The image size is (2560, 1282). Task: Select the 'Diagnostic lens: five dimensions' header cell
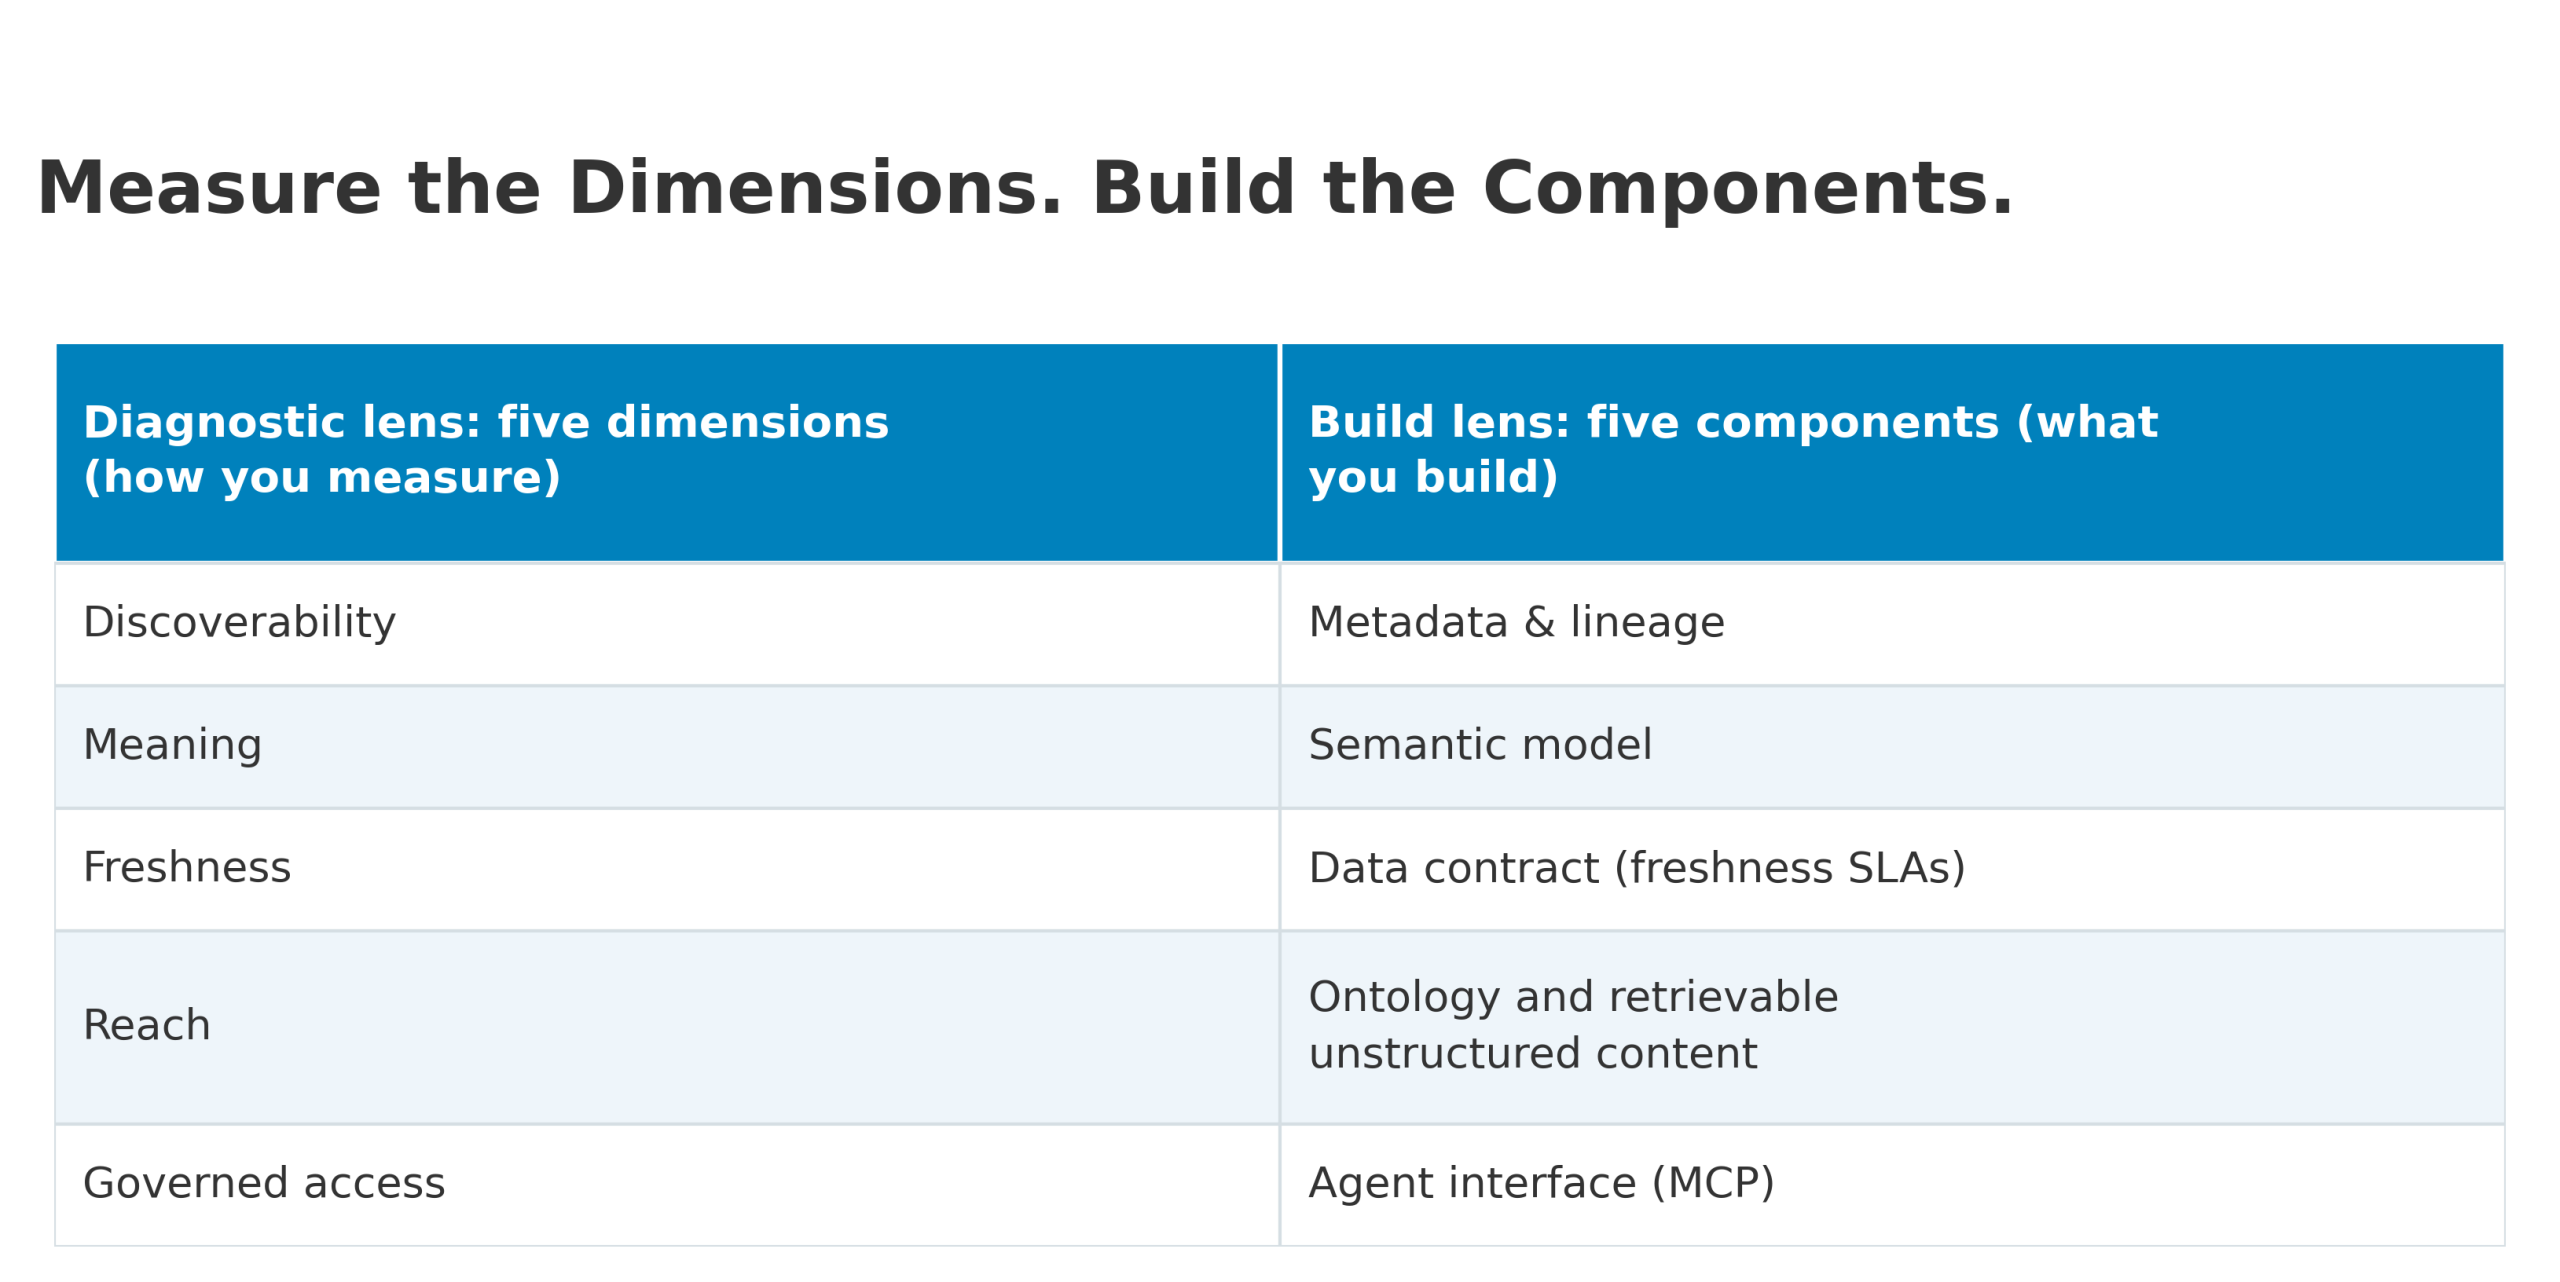pos(666,452)
